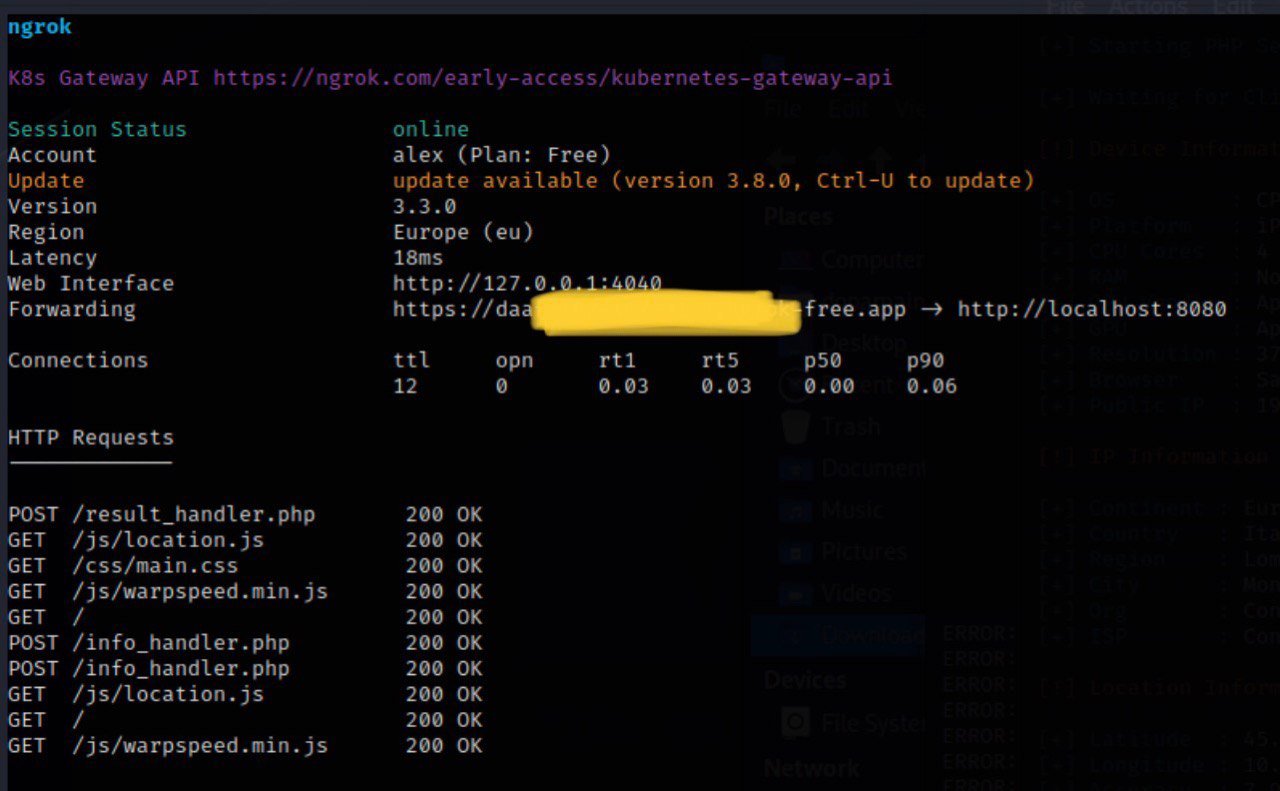Click the Session Status label
1280x791 pixels.
tap(97, 130)
